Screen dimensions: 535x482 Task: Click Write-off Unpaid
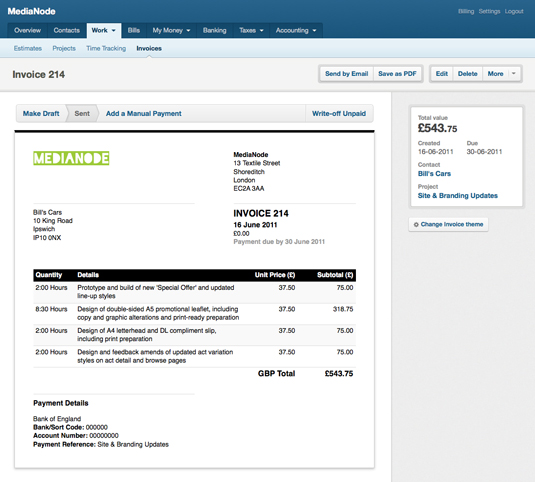point(339,114)
